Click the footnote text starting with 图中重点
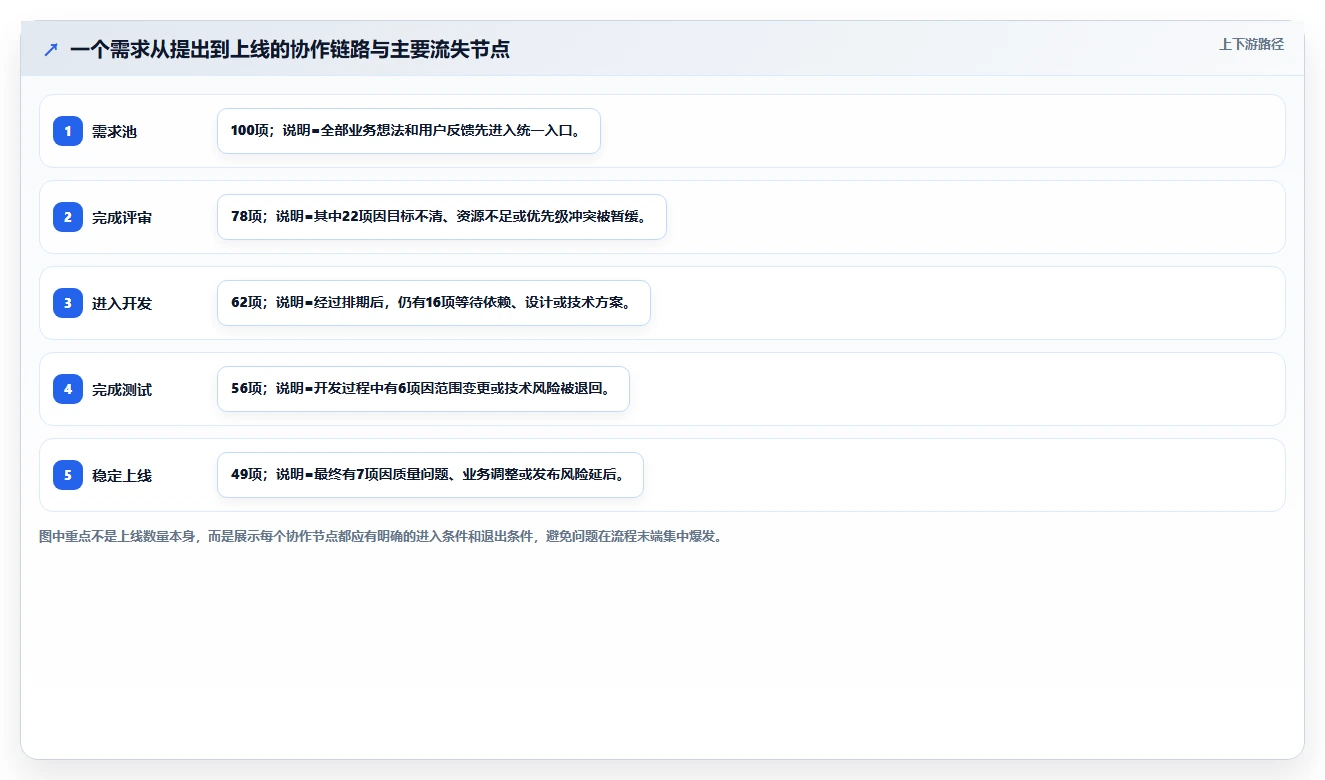1325x780 pixels. click(380, 536)
